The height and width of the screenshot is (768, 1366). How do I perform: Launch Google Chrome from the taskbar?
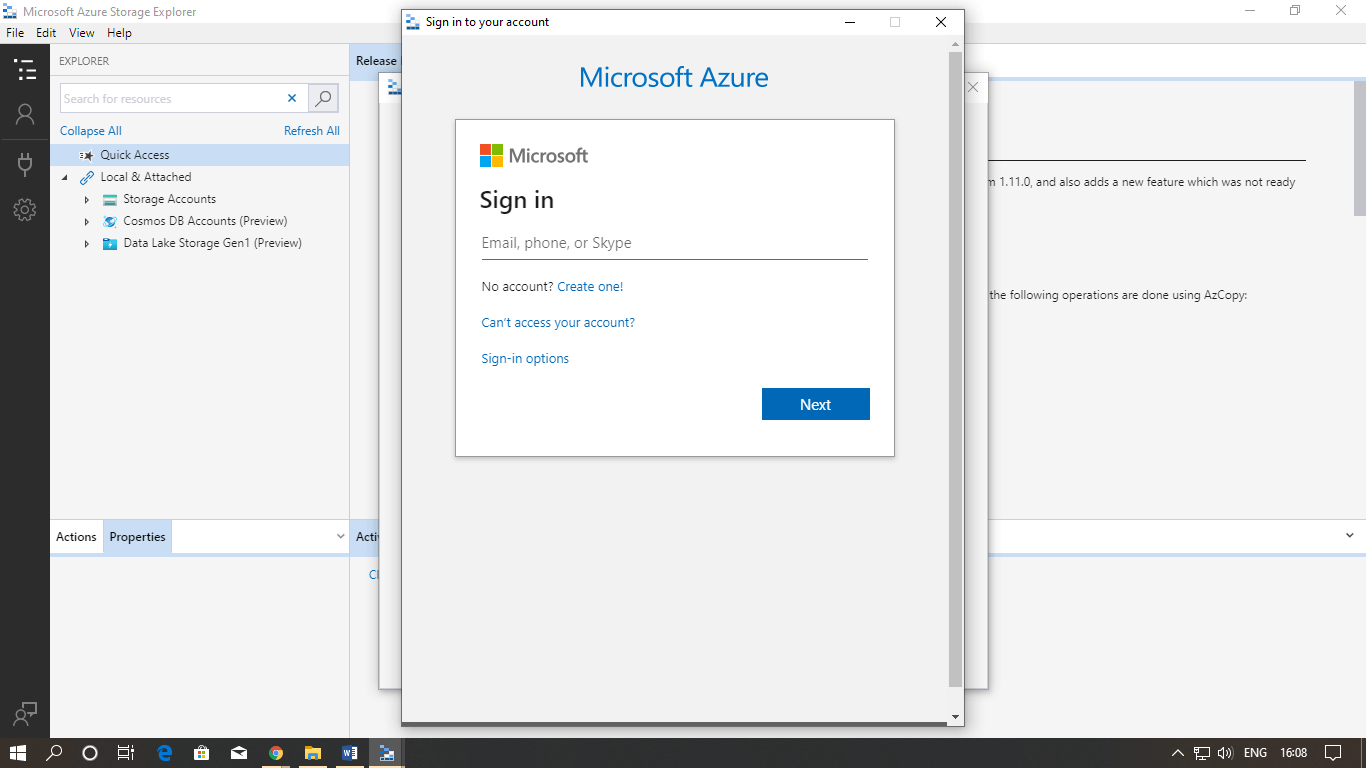point(276,753)
